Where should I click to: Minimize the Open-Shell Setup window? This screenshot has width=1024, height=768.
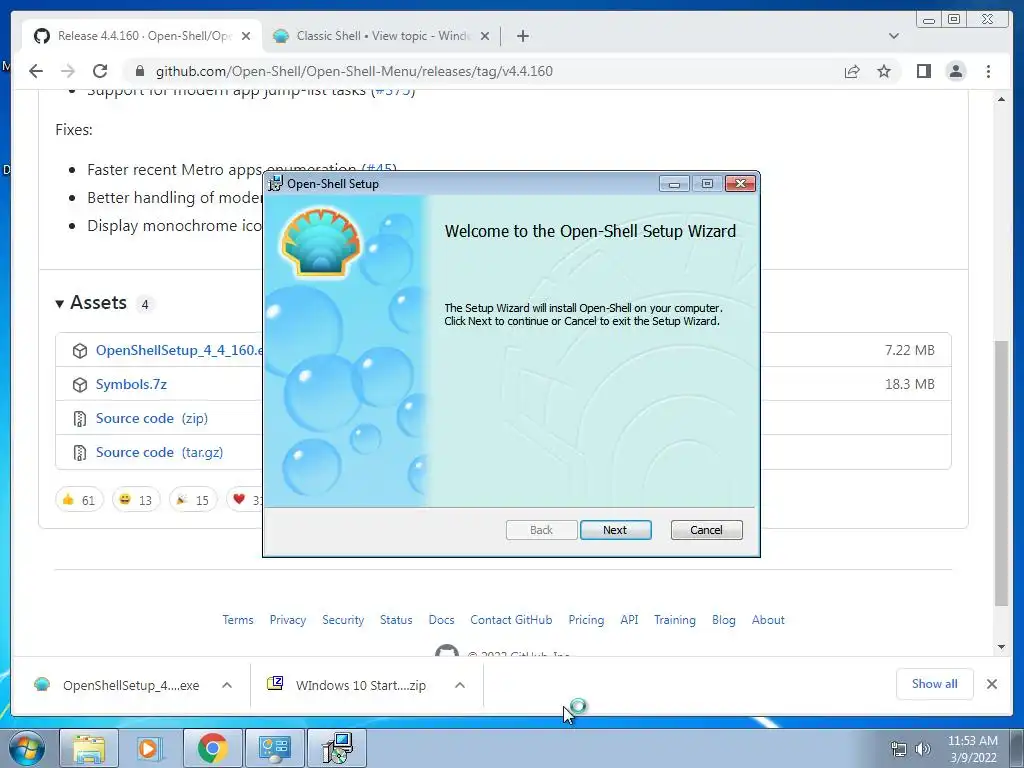674,184
